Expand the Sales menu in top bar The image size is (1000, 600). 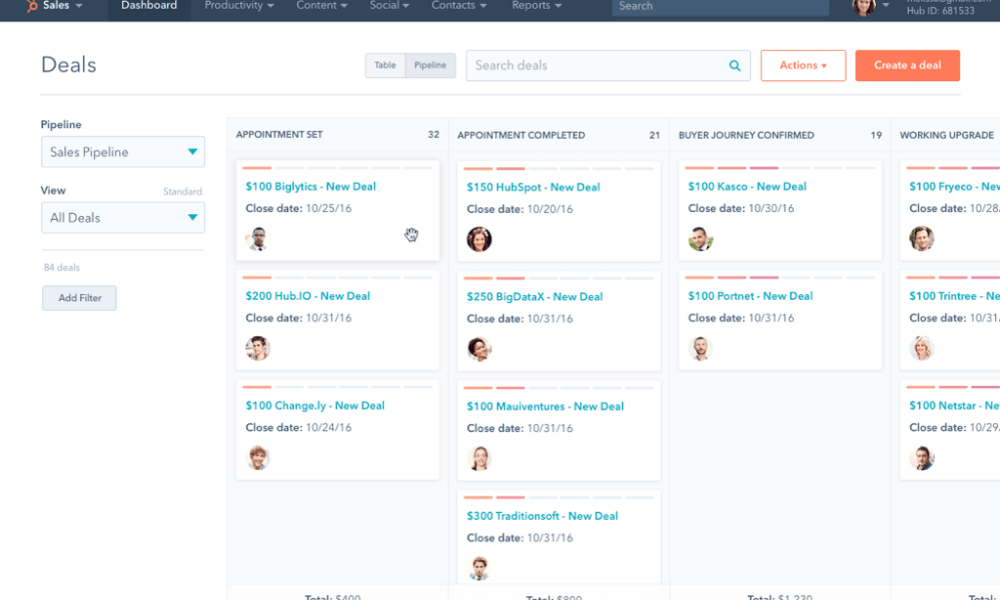tap(62, 6)
